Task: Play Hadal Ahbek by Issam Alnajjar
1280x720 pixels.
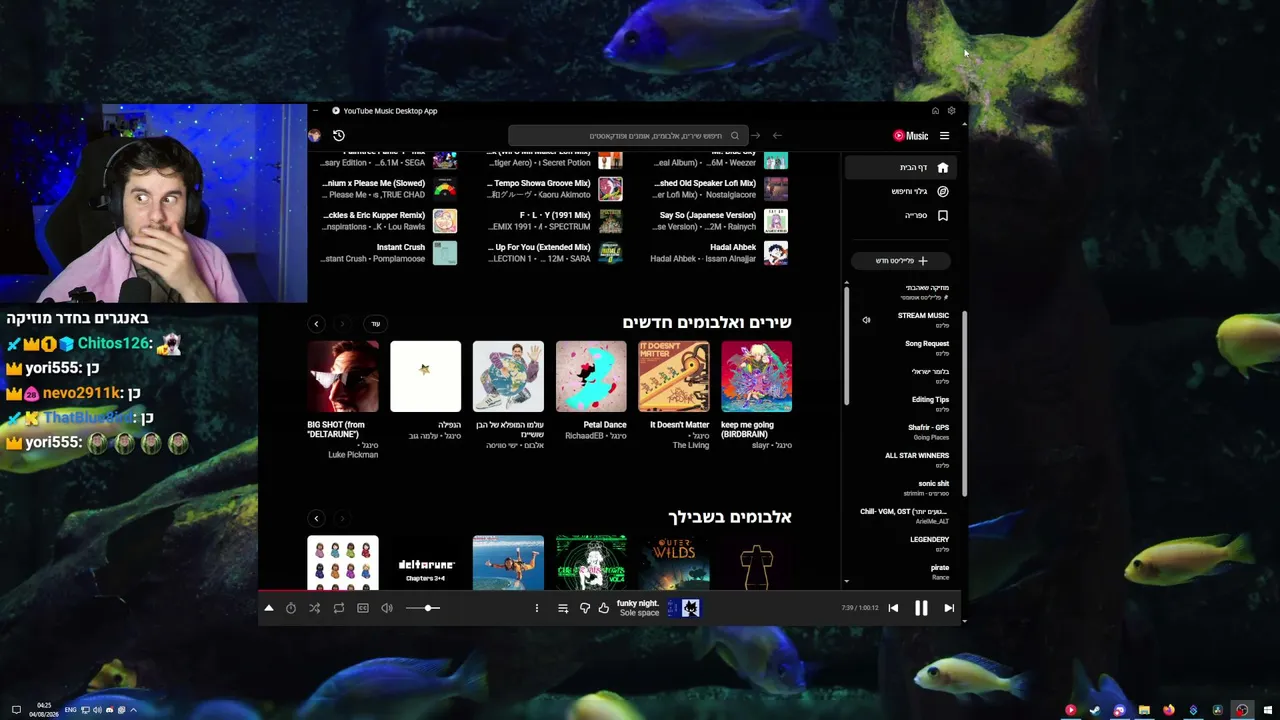Action: pos(720,253)
